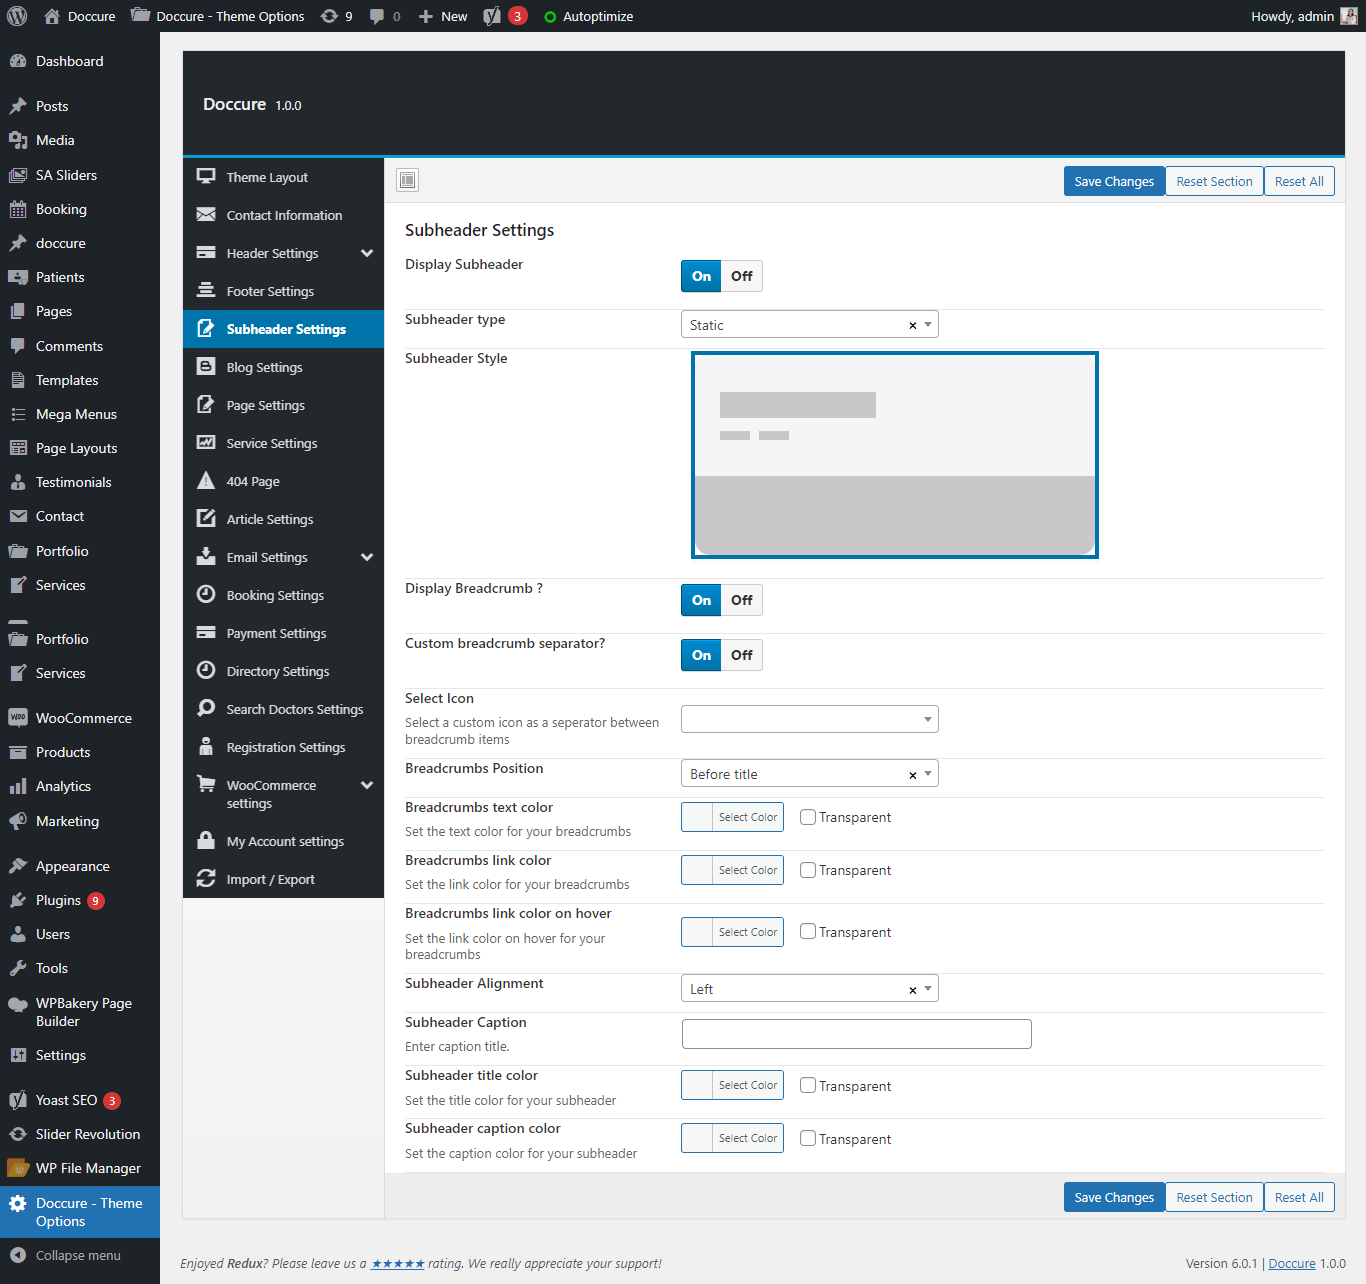Click the Subheader Caption text field

856,1034
